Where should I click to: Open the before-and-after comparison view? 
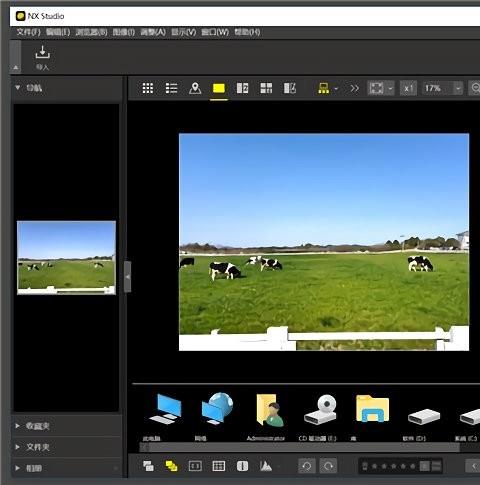pyautogui.click(x=290, y=88)
